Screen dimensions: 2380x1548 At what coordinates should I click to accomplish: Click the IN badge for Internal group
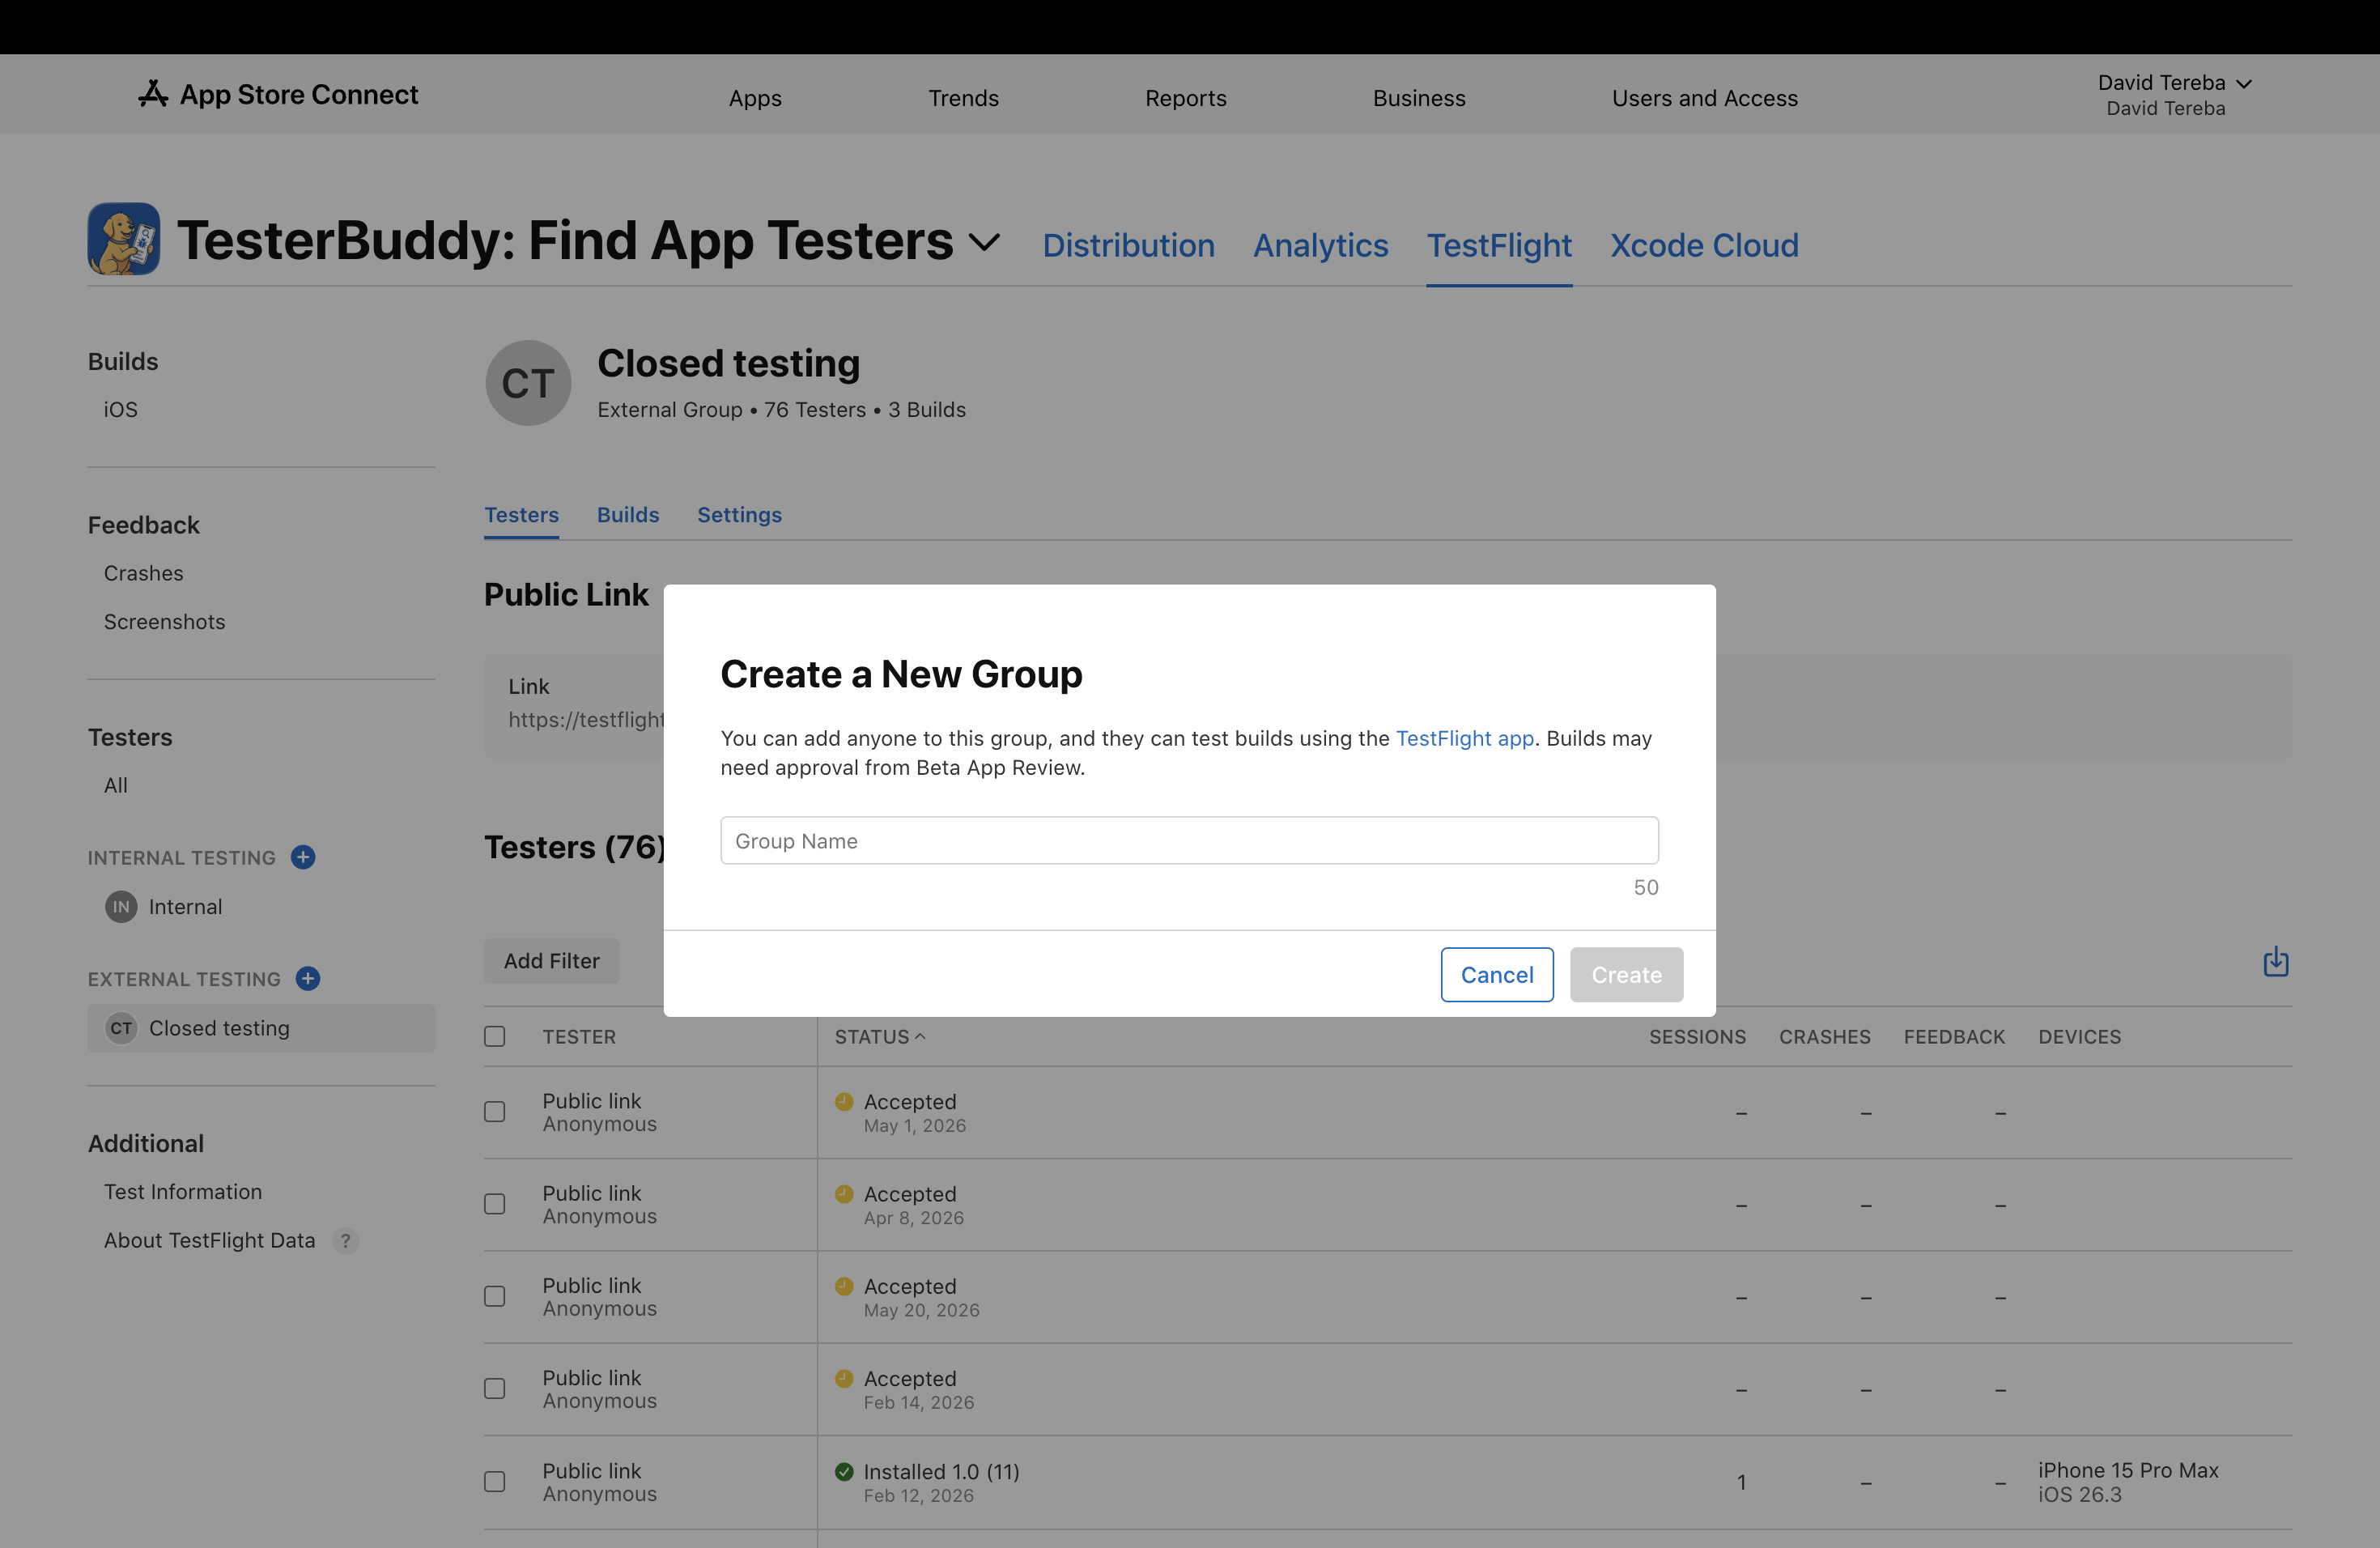click(x=121, y=907)
